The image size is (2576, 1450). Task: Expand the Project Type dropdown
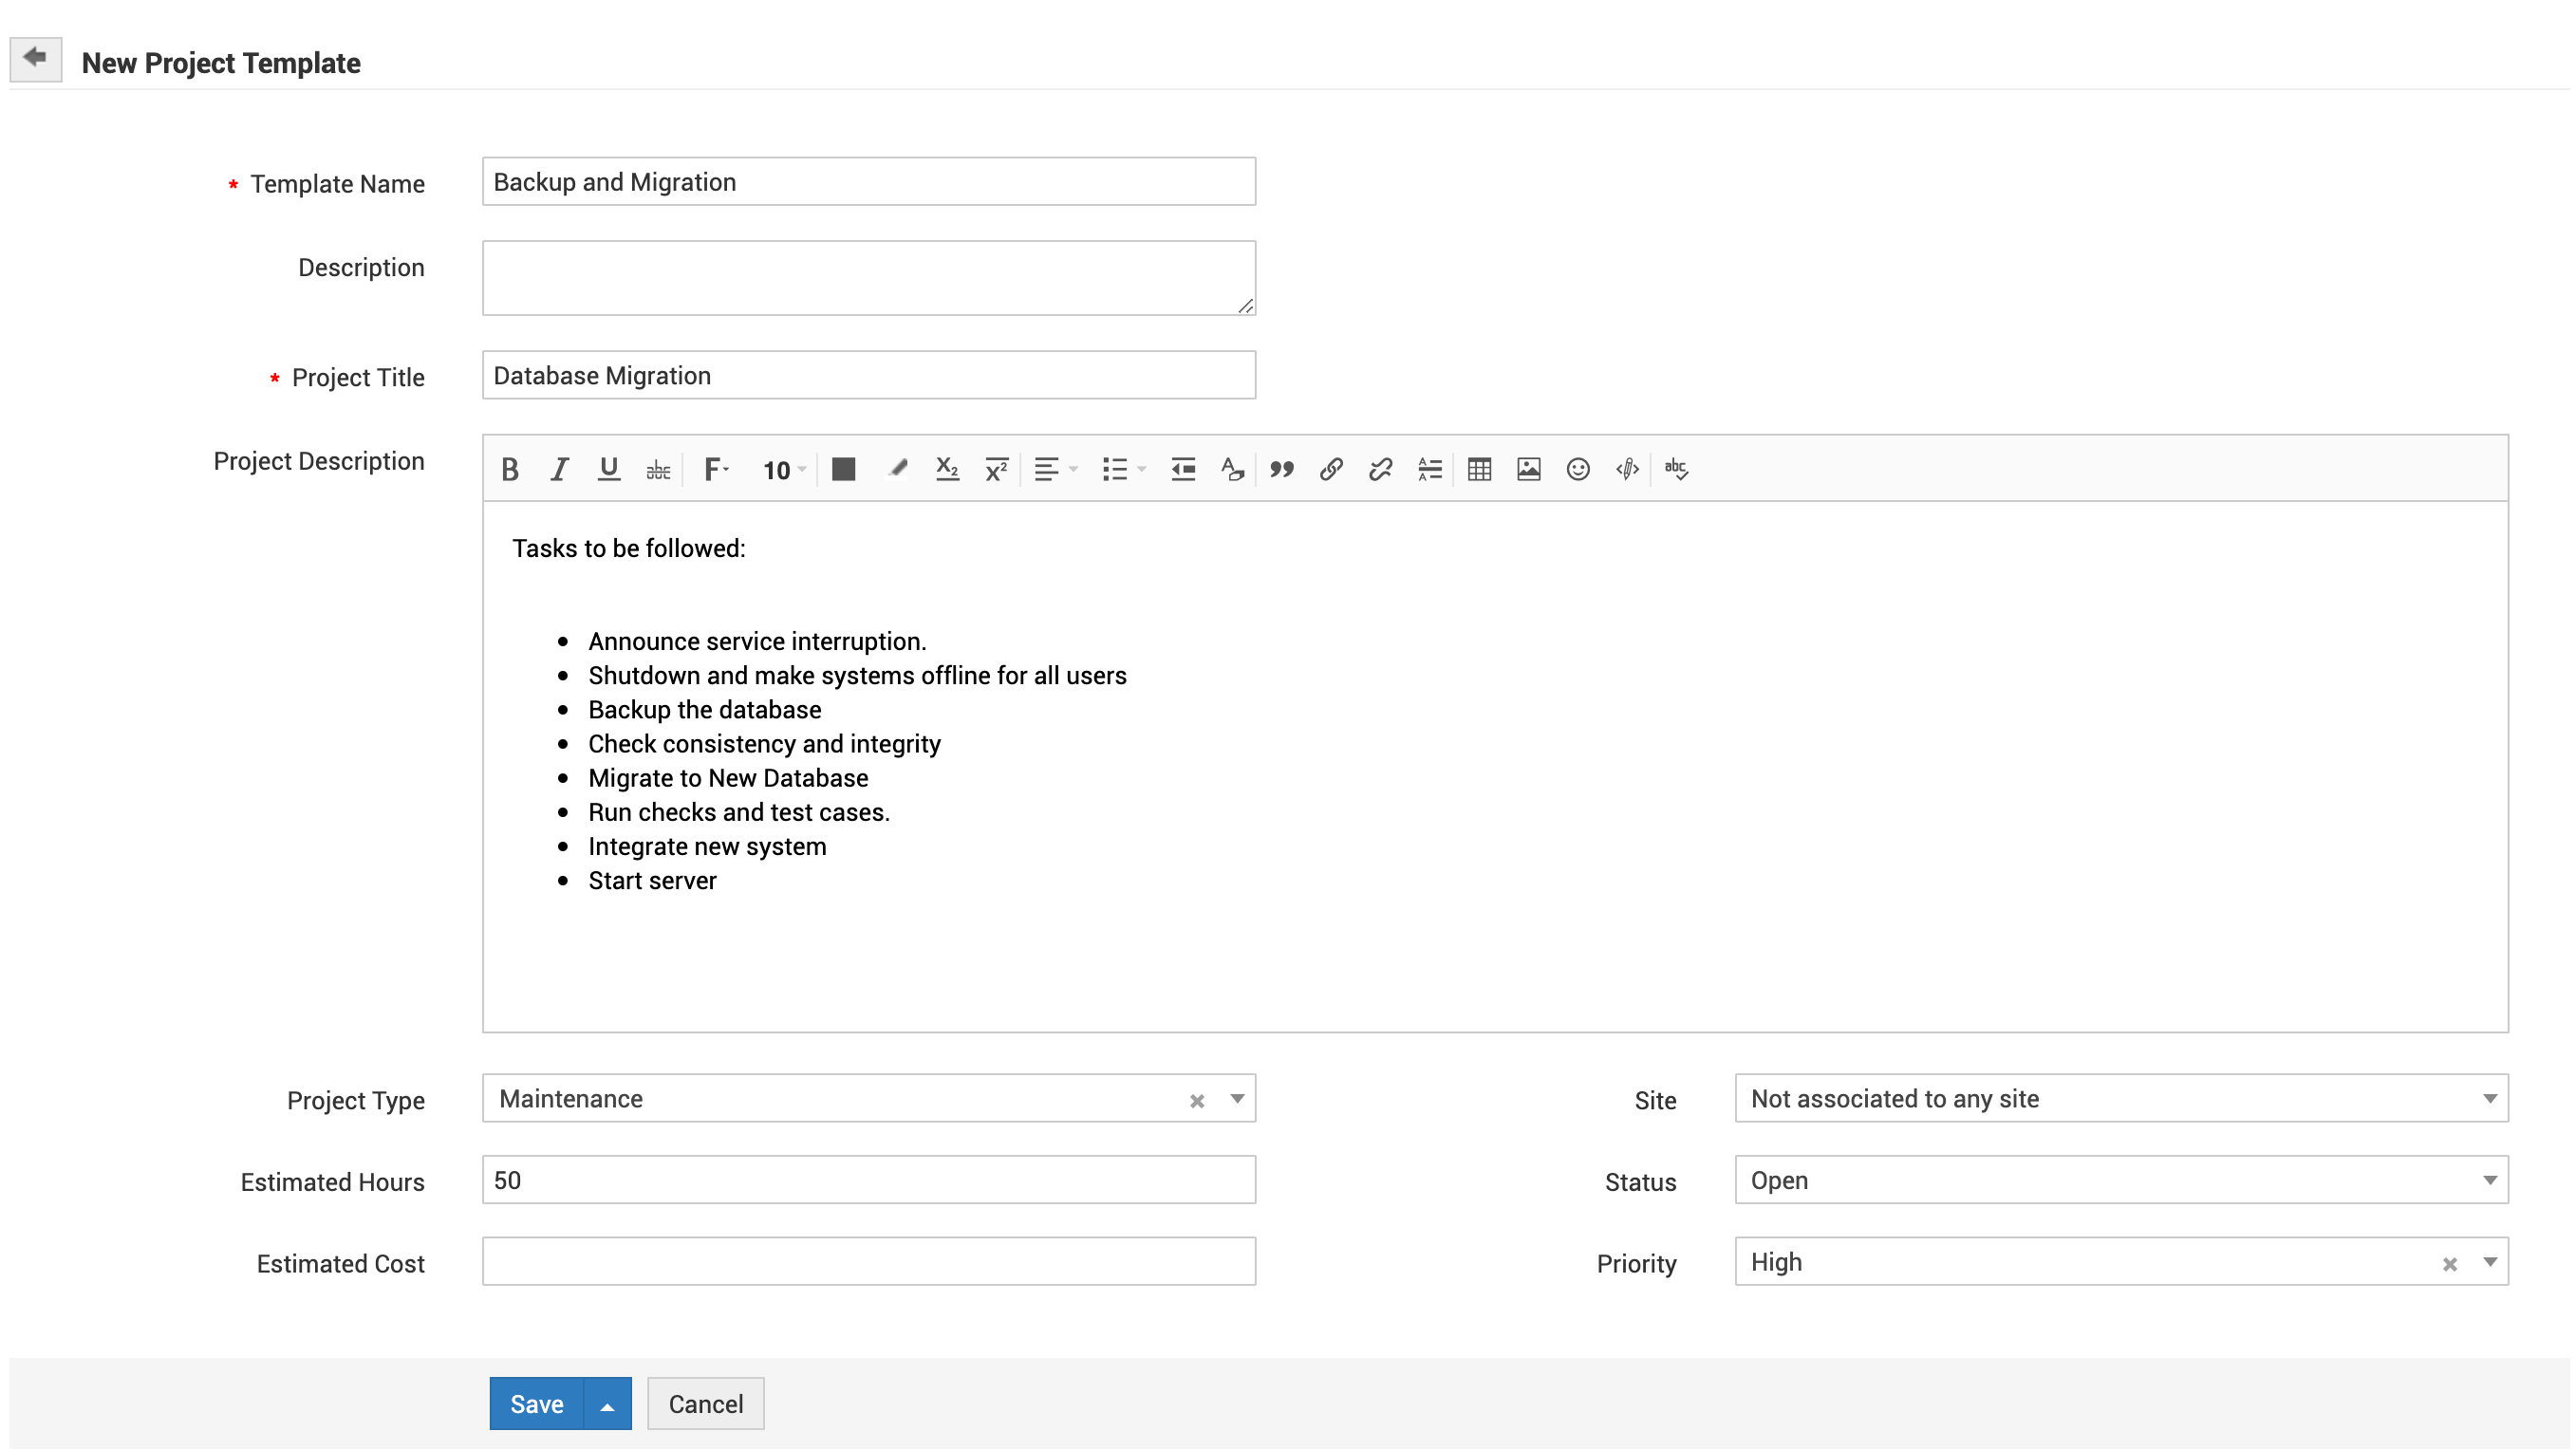(x=1237, y=1099)
